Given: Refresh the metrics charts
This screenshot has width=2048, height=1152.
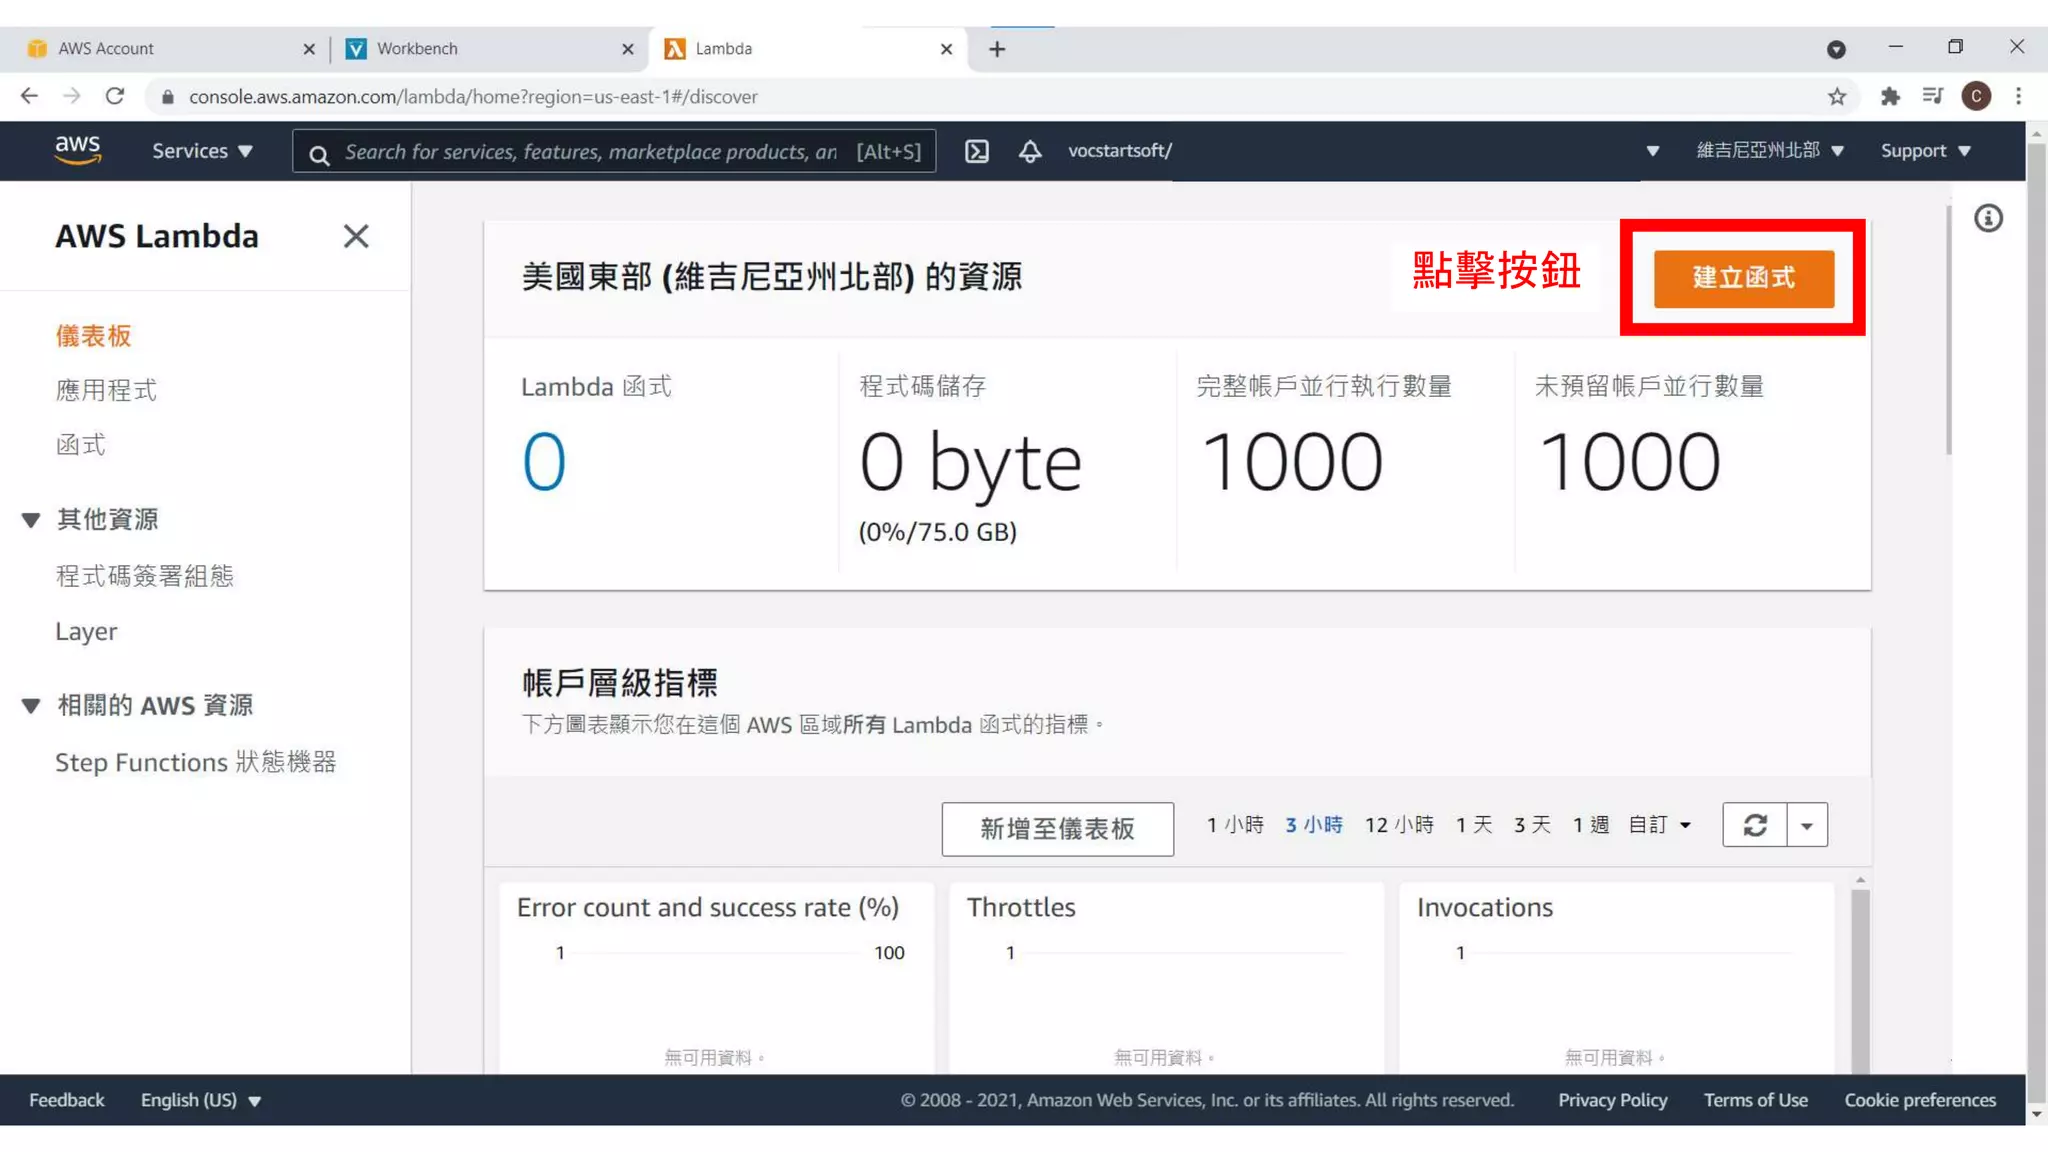Looking at the screenshot, I should [1754, 825].
